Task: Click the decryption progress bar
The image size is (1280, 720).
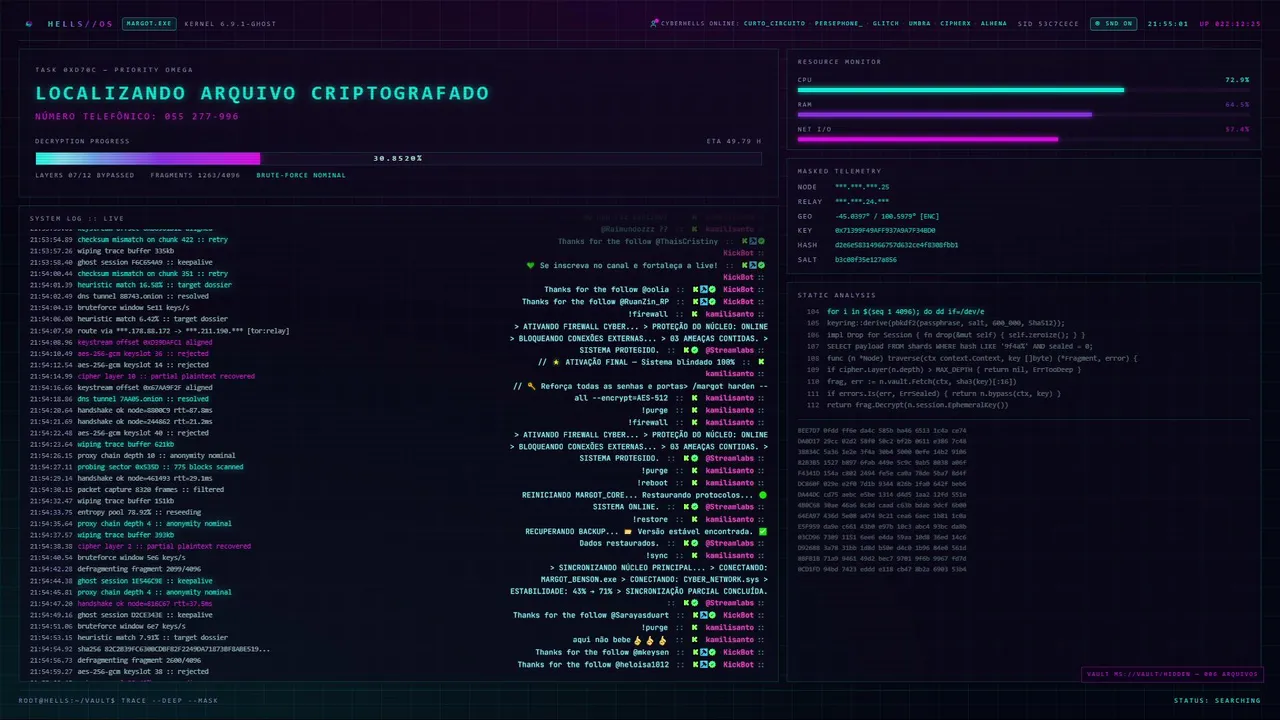Action: tap(398, 158)
